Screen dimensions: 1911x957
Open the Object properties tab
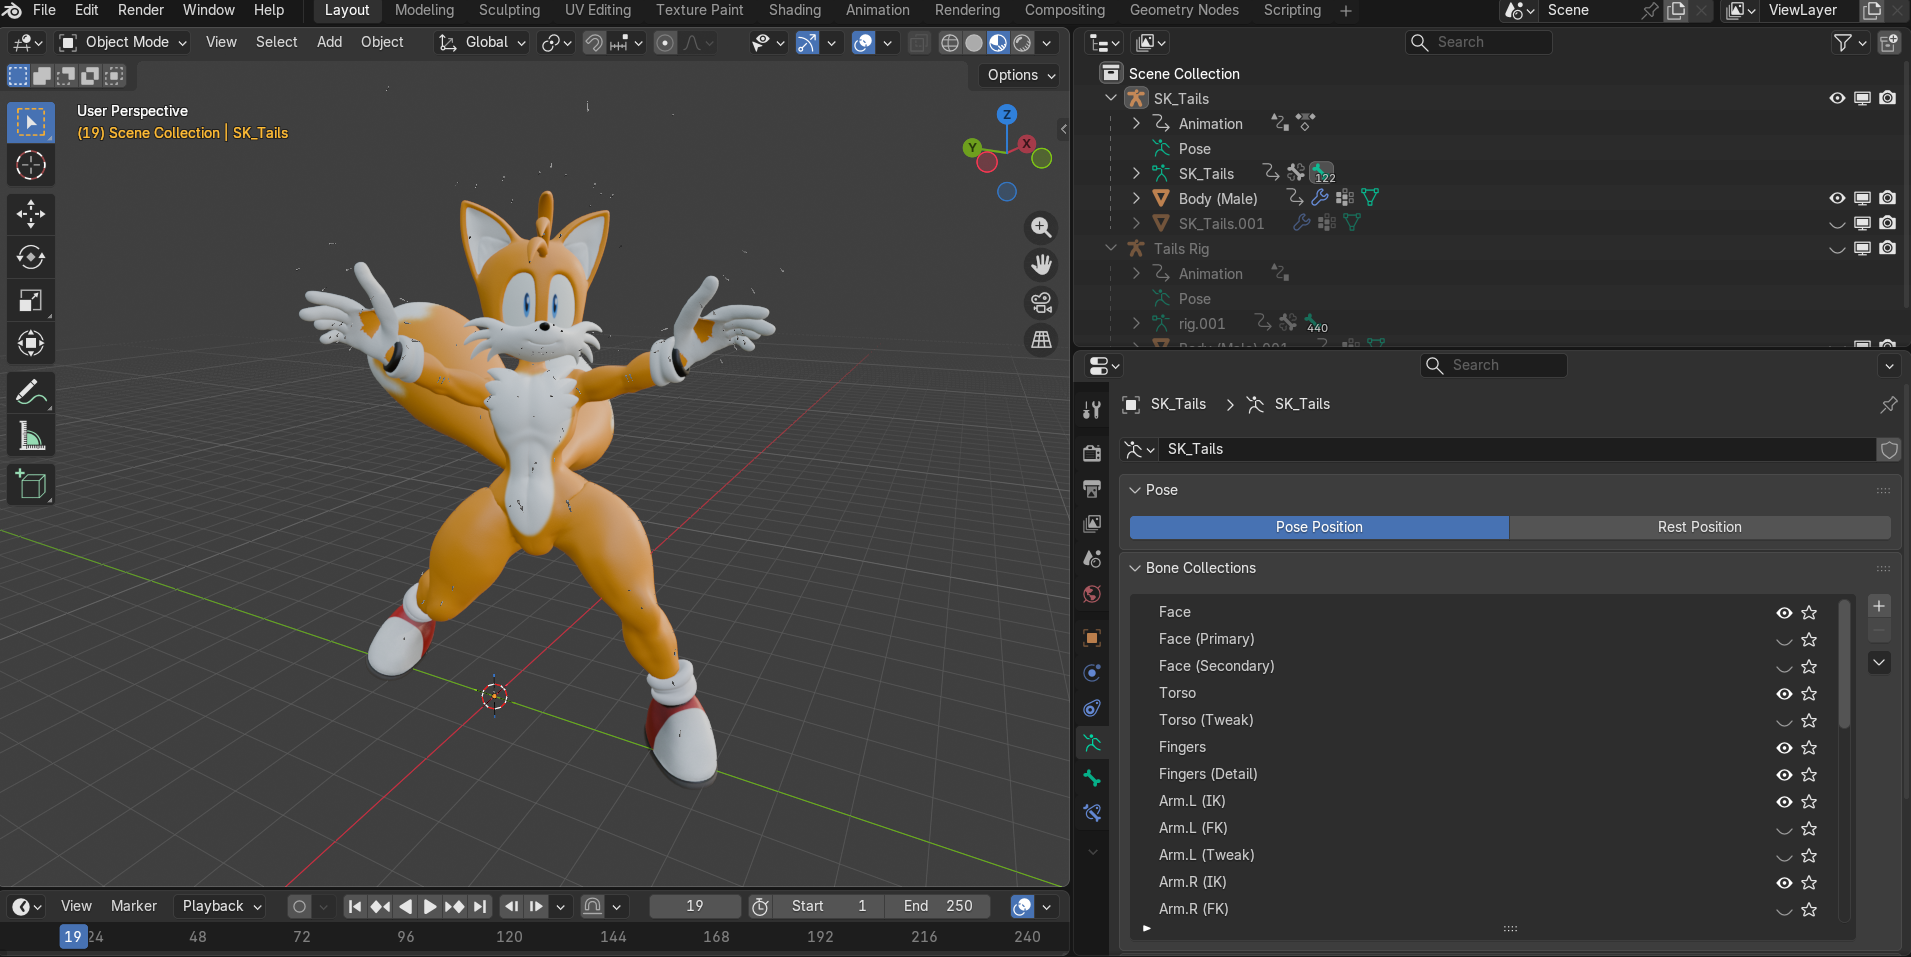click(x=1092, y=638)
